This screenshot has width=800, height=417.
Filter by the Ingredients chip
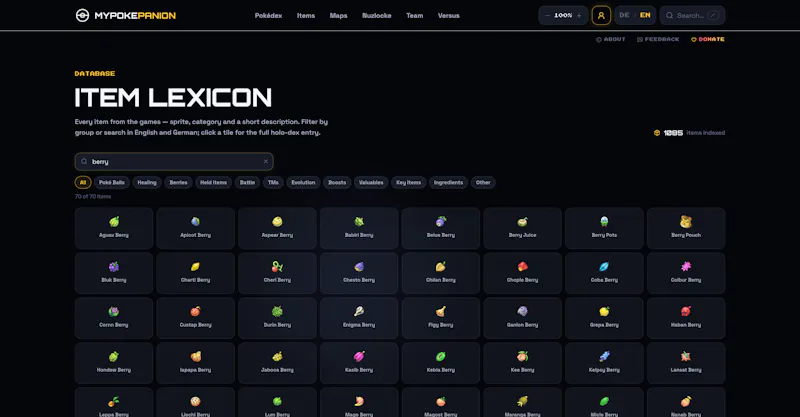click(448, 182)
